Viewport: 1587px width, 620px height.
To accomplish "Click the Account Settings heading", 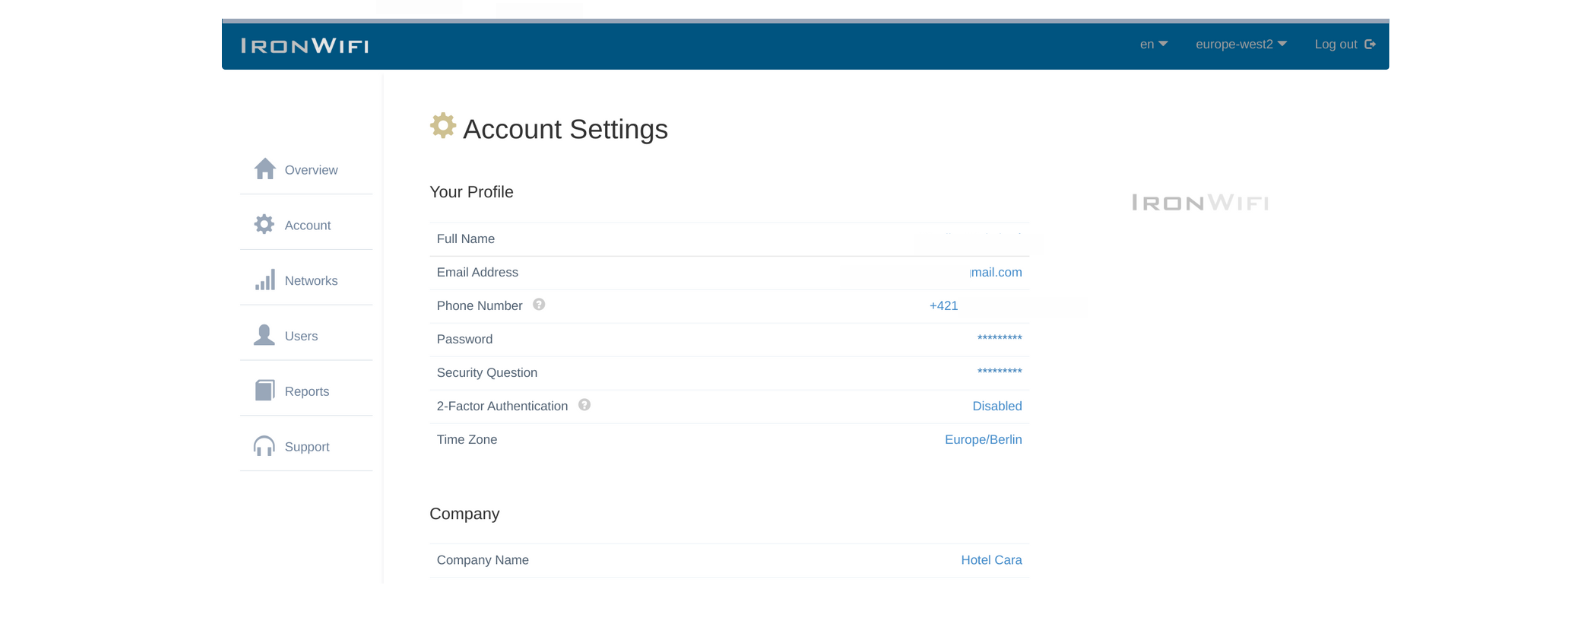I will pos(565,129).
